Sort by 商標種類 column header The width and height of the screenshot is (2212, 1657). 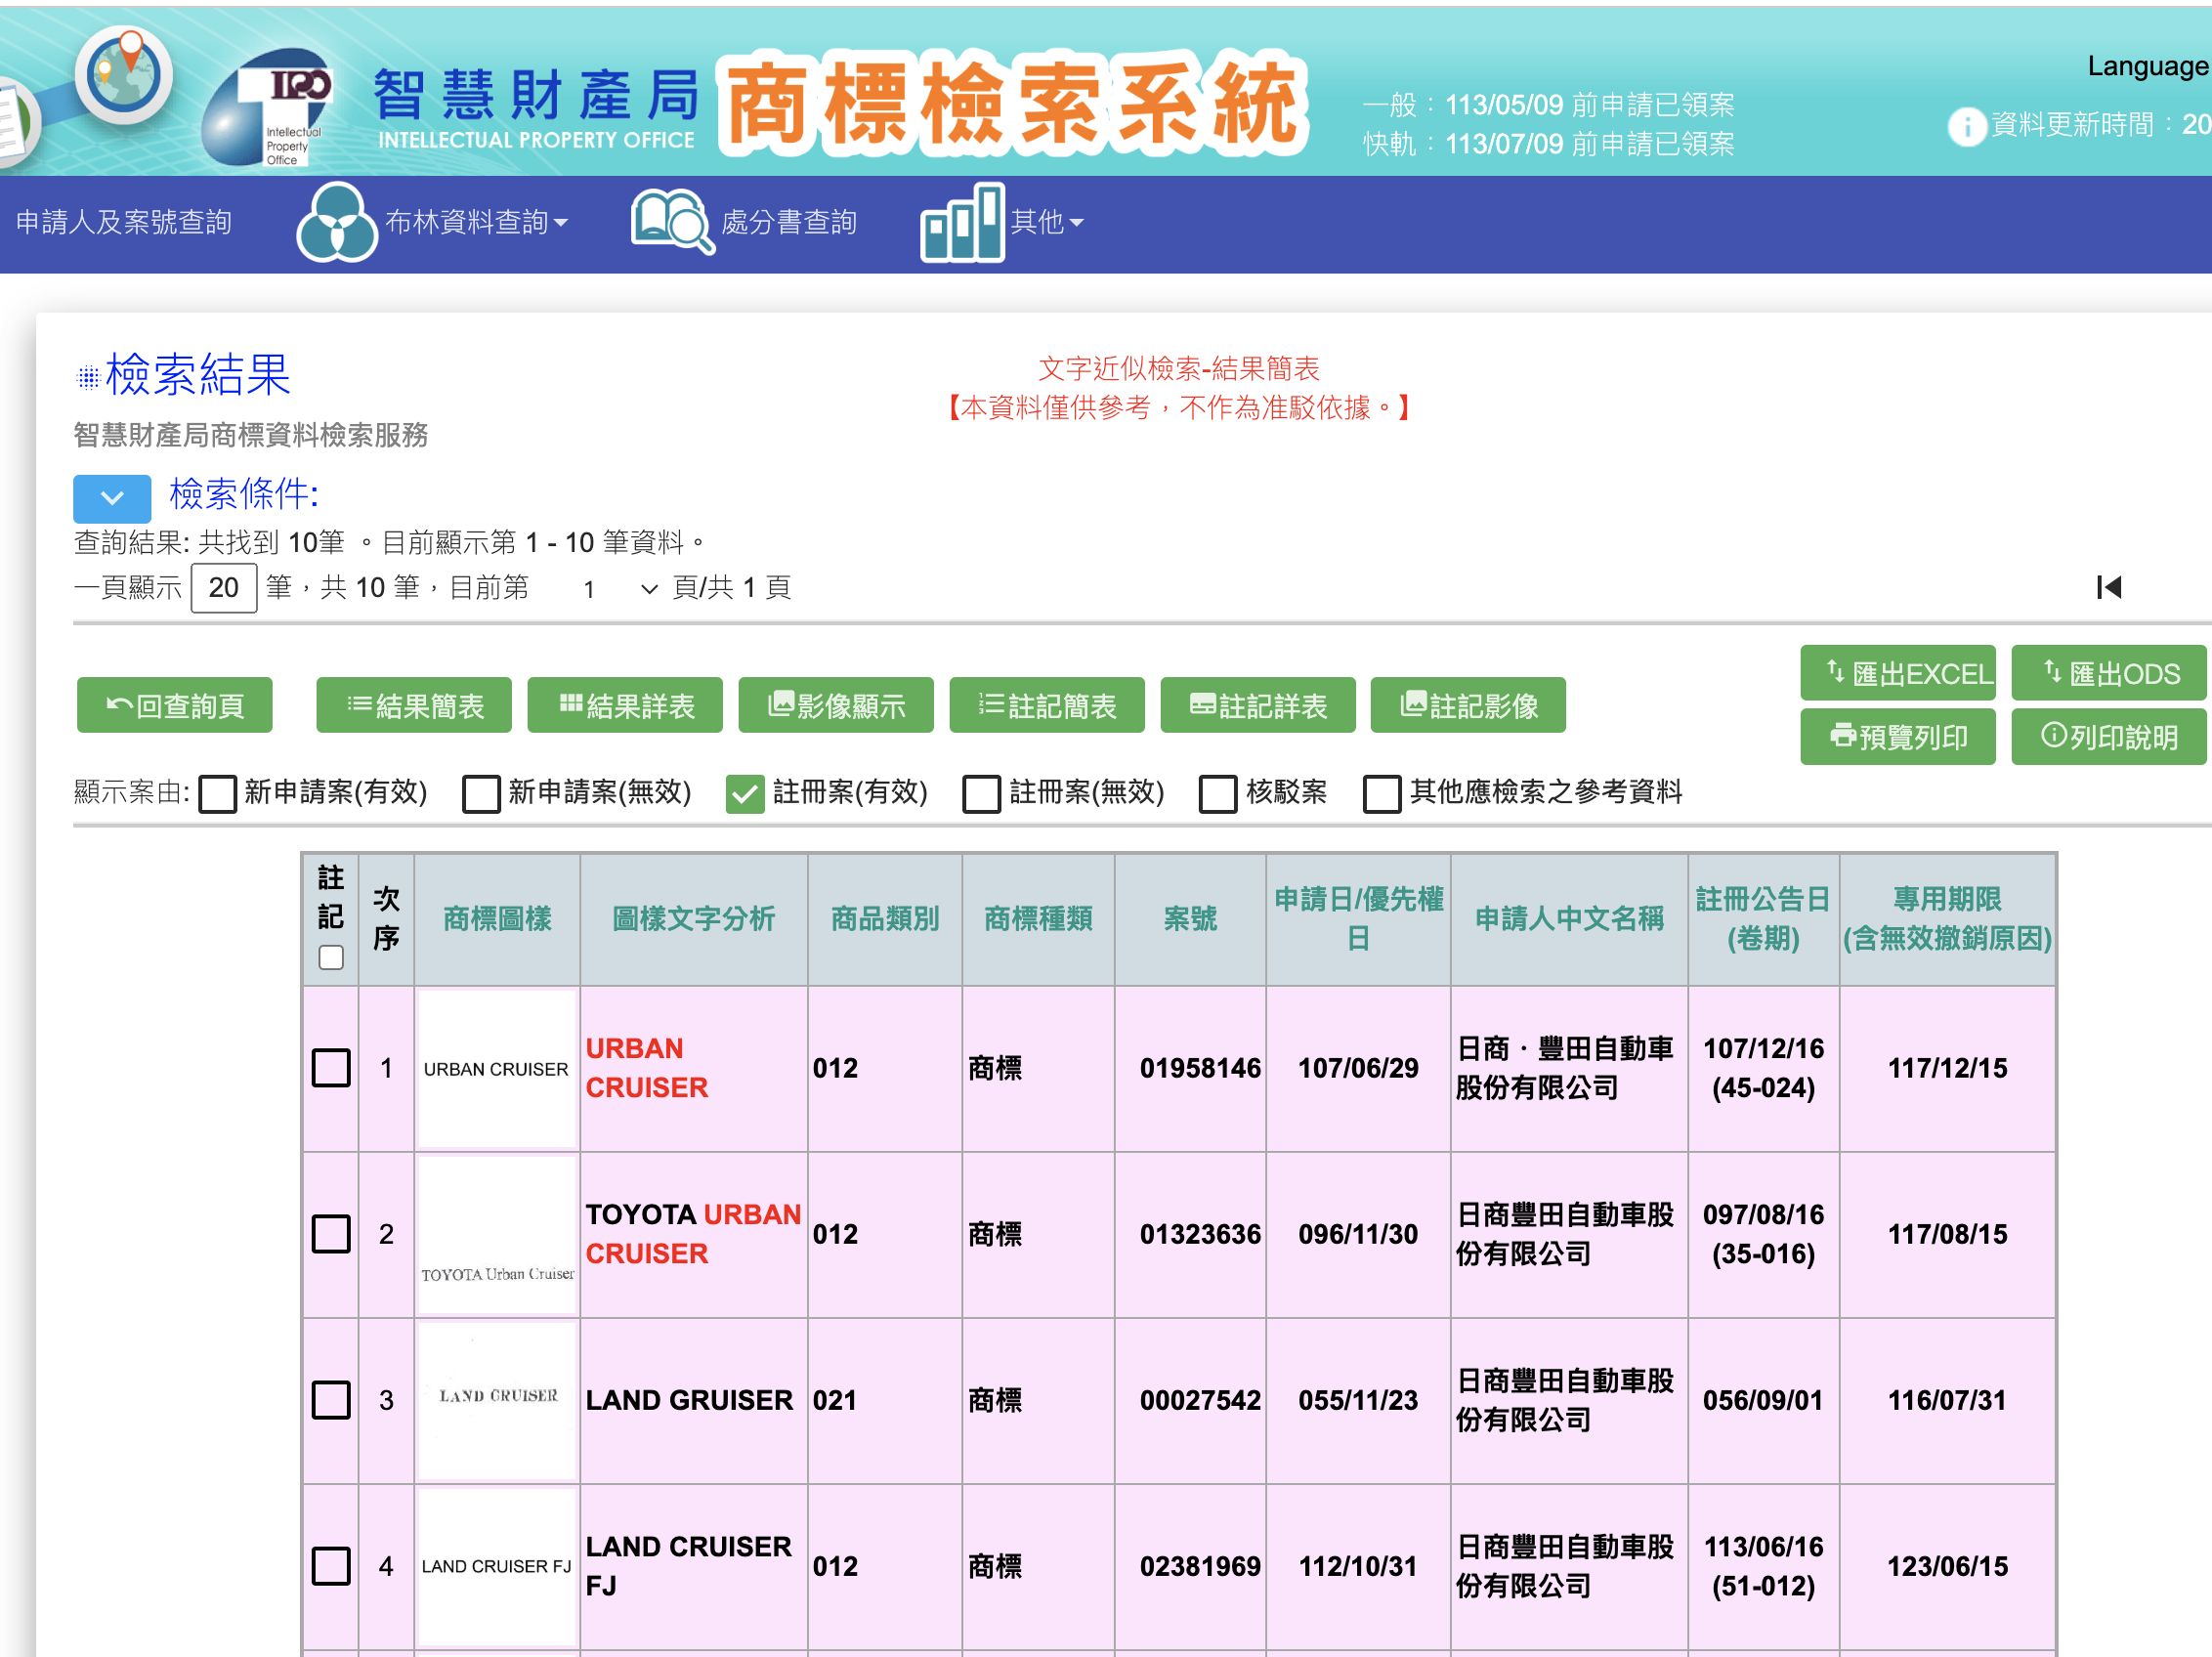click(1038, 919)
